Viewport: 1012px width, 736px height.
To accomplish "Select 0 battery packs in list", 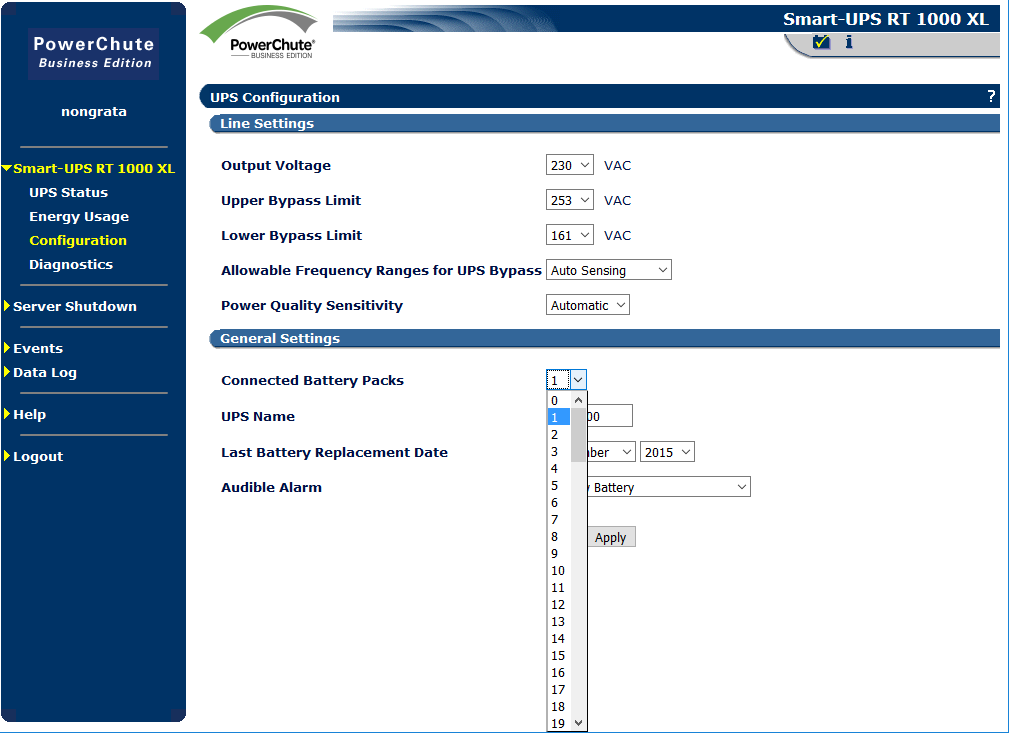I will click(559, 400).
